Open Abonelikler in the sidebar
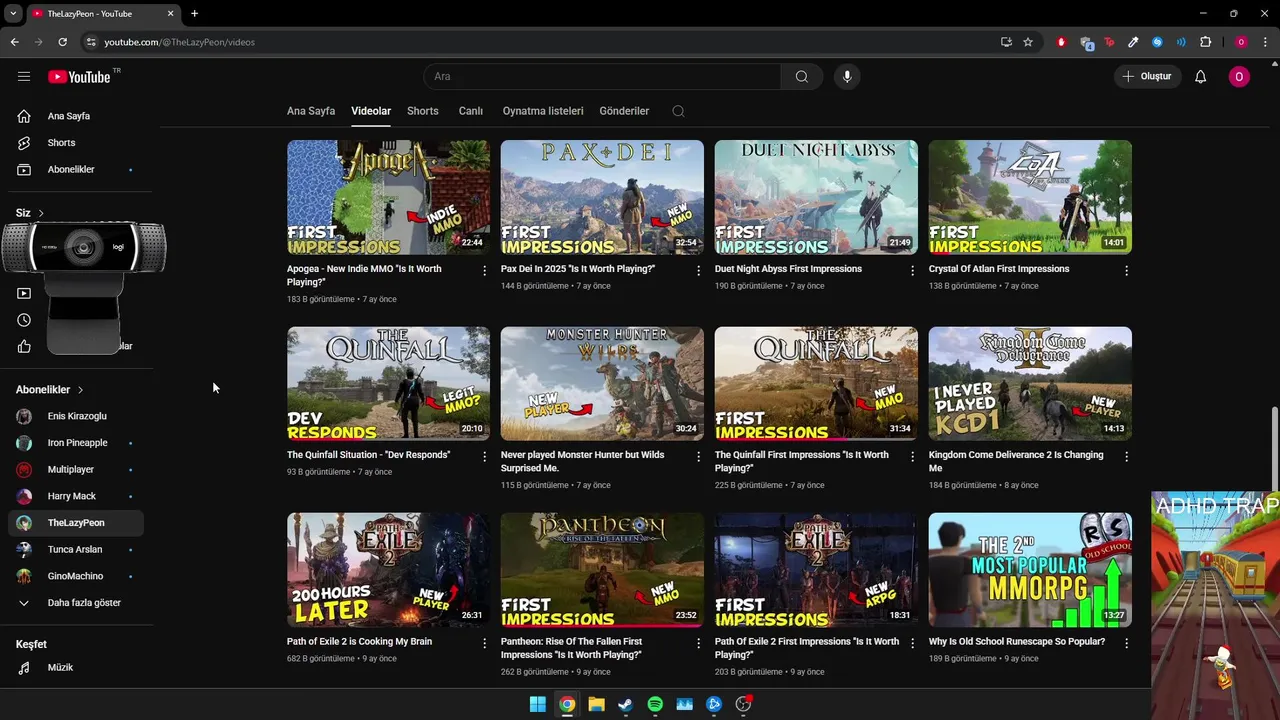The width and height of the screenshot is (1280, 720). click(x=76, y=170)
